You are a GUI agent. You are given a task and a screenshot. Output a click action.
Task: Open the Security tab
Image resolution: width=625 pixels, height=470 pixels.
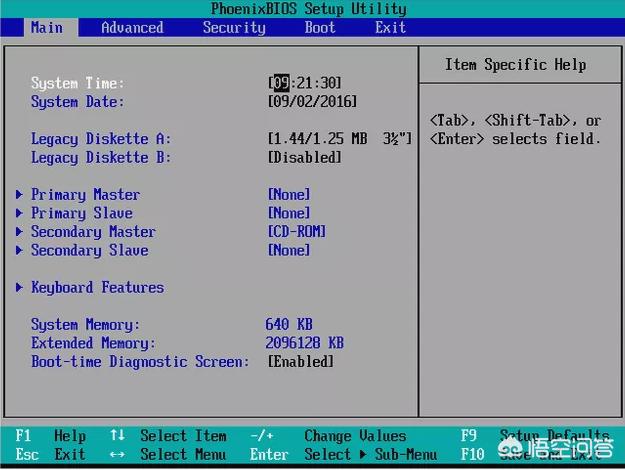point(234,28)
